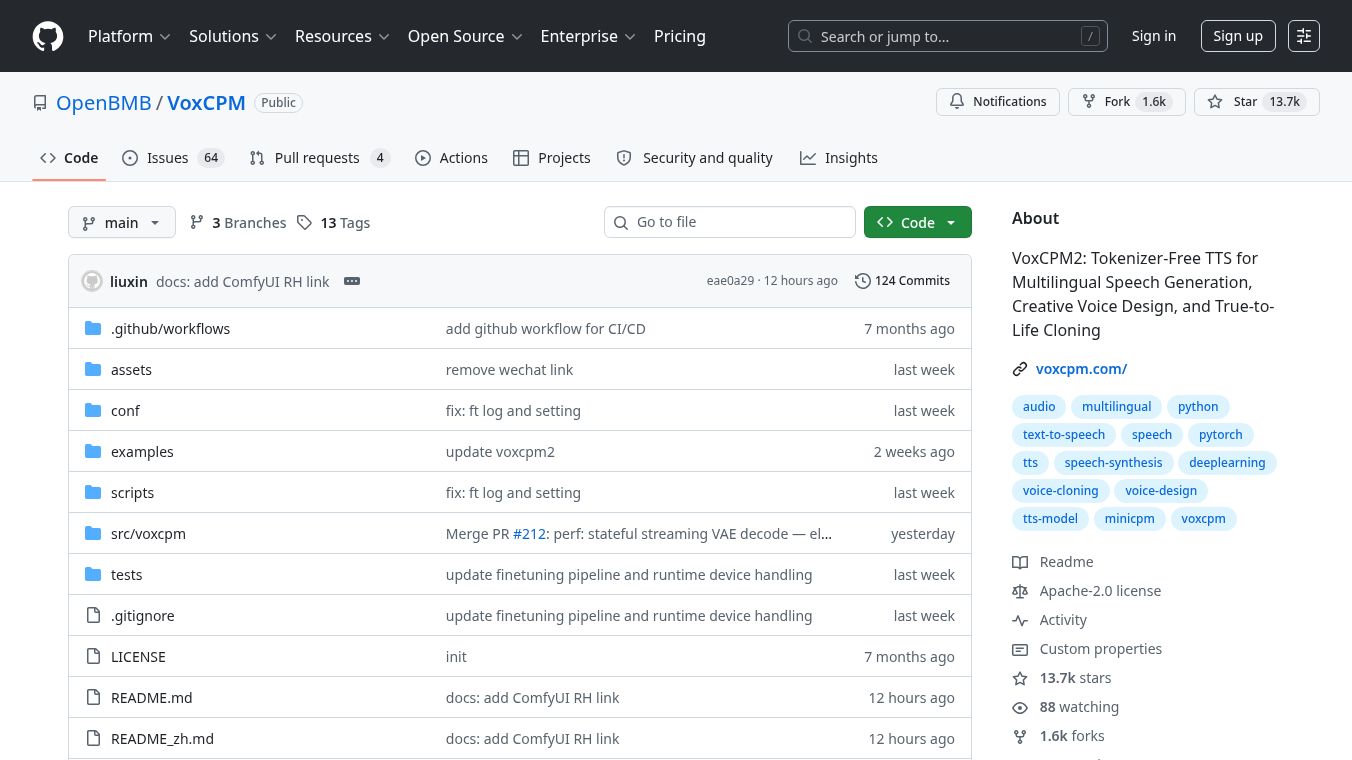This screenshot has height=760, width=1352.
Task: Click the text-to-speech topic tag
Action: coord(1064,435)
